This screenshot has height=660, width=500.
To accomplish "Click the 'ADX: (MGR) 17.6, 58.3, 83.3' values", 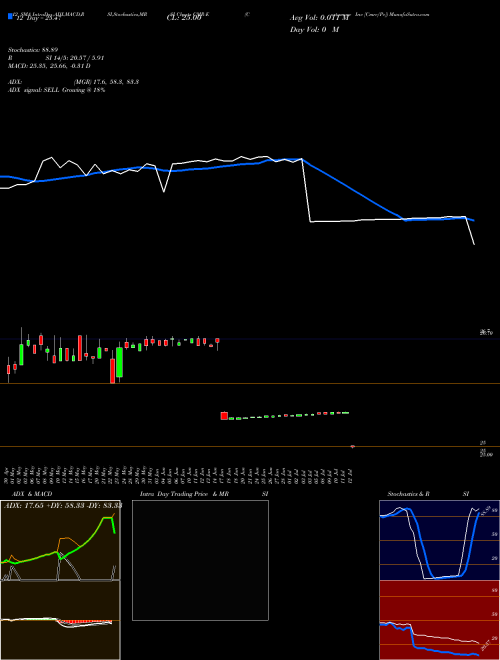I will point(73,82).
